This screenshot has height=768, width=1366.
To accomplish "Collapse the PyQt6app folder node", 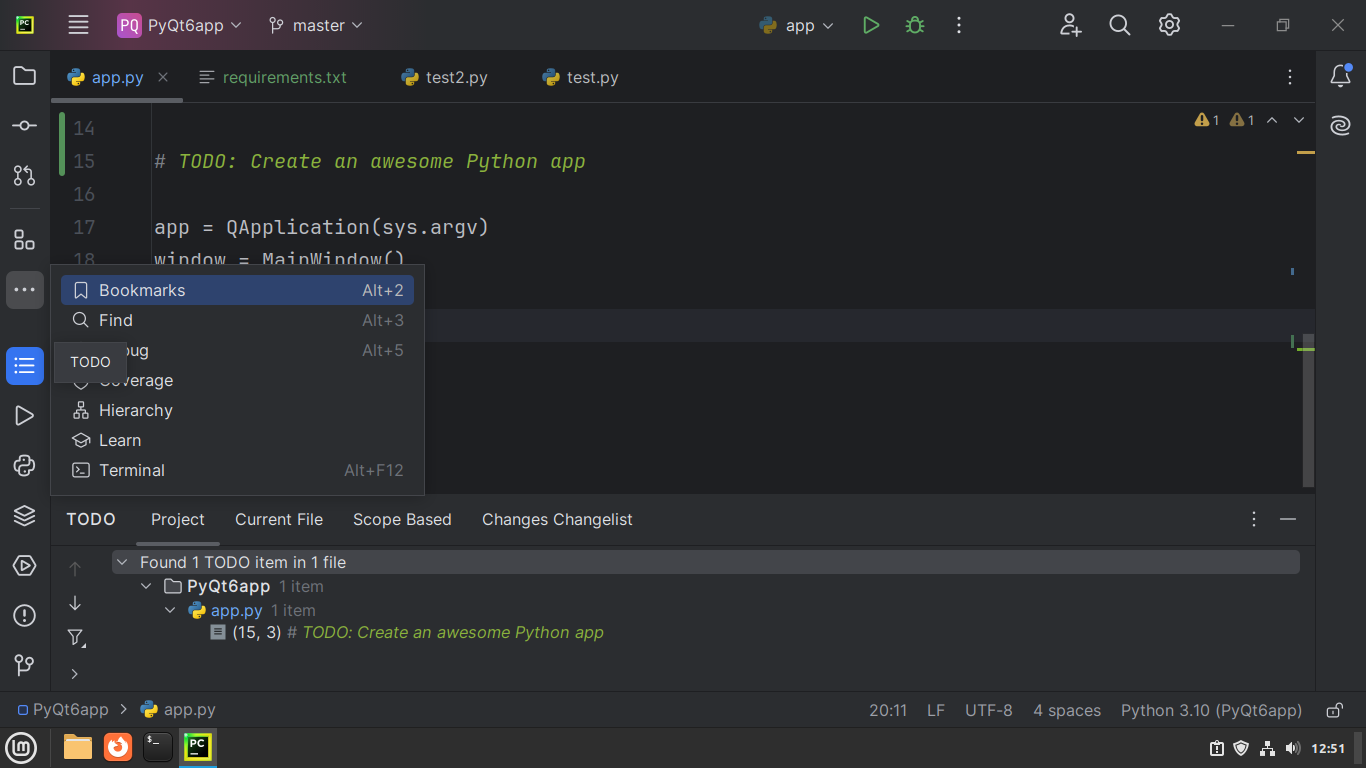I will [146, 586].
